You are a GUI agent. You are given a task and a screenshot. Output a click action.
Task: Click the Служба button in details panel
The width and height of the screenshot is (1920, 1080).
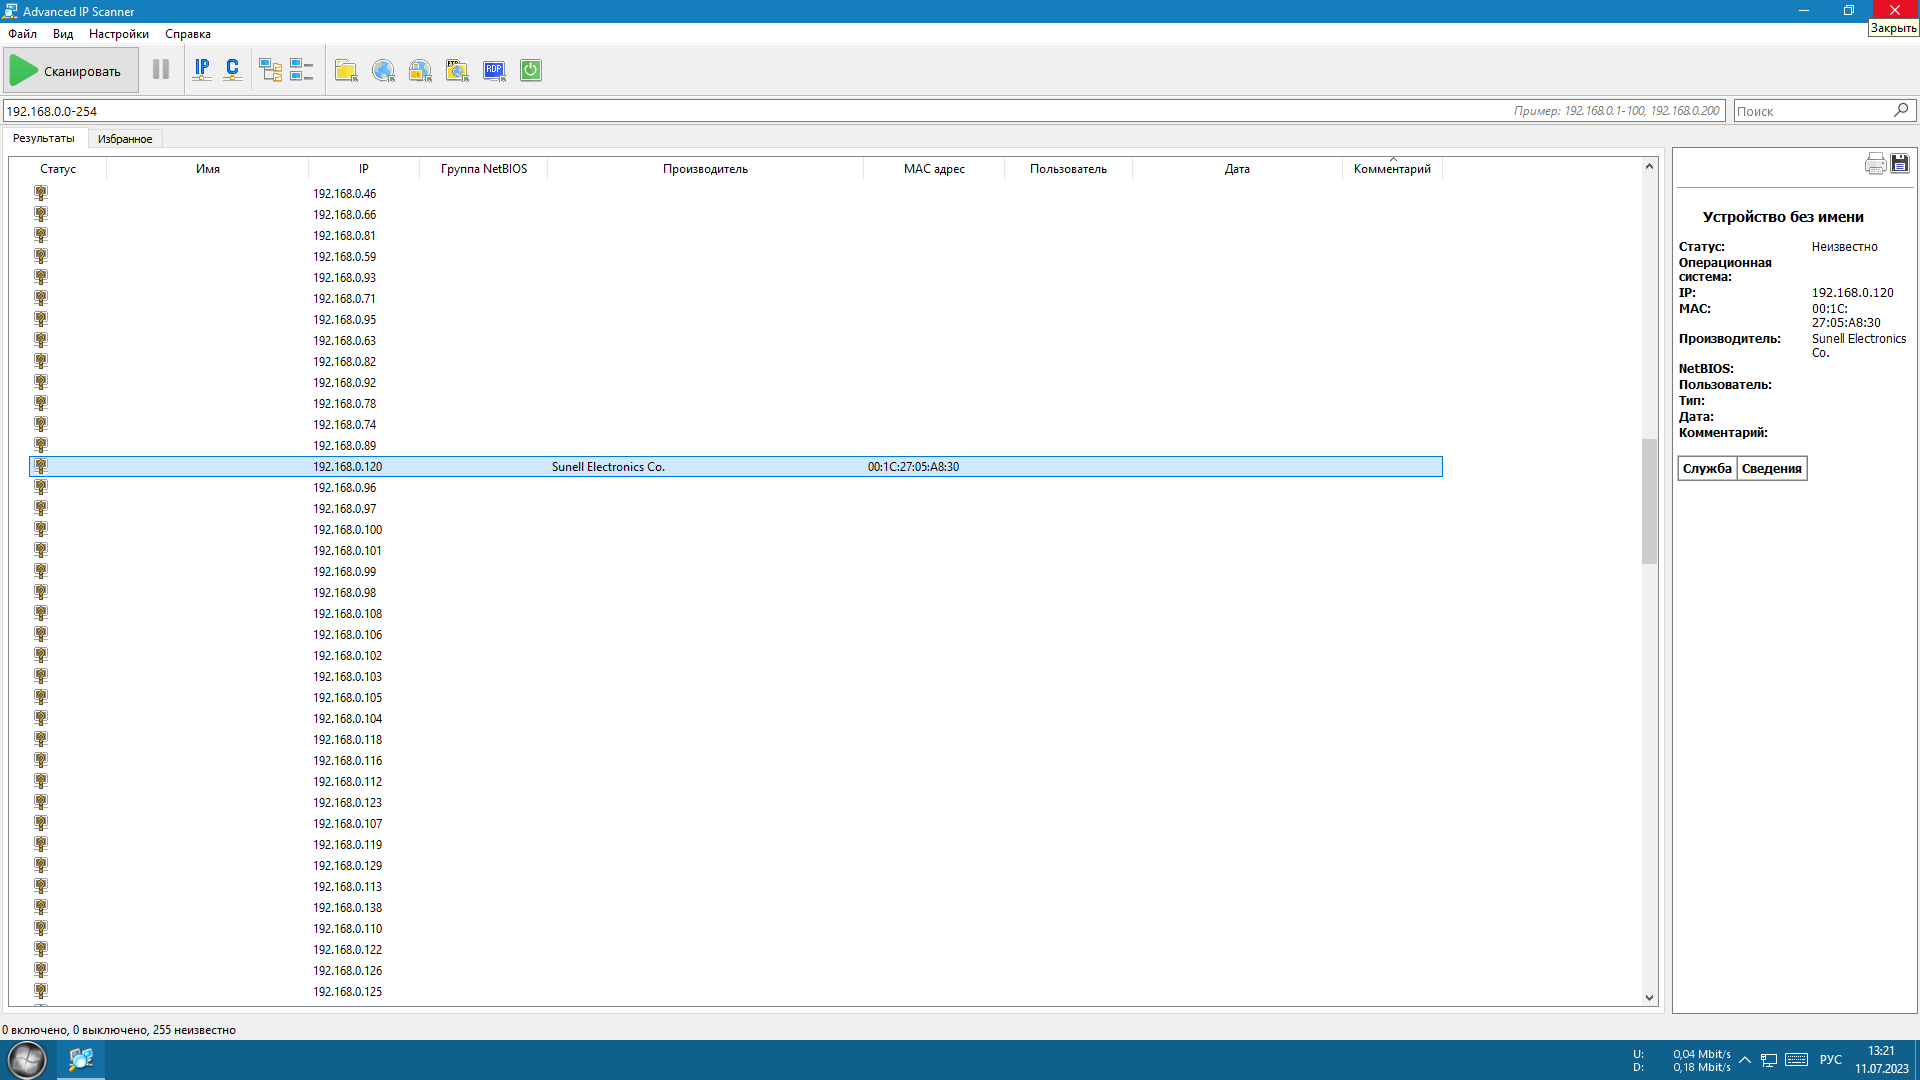[x=1706, y=468]
